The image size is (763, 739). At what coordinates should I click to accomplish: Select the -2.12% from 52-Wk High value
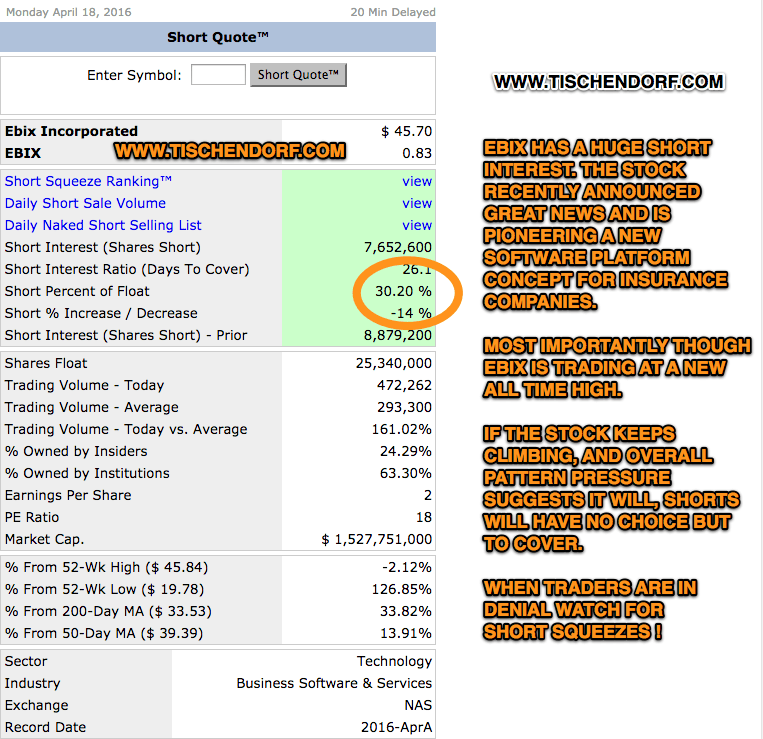click(406, 567)
